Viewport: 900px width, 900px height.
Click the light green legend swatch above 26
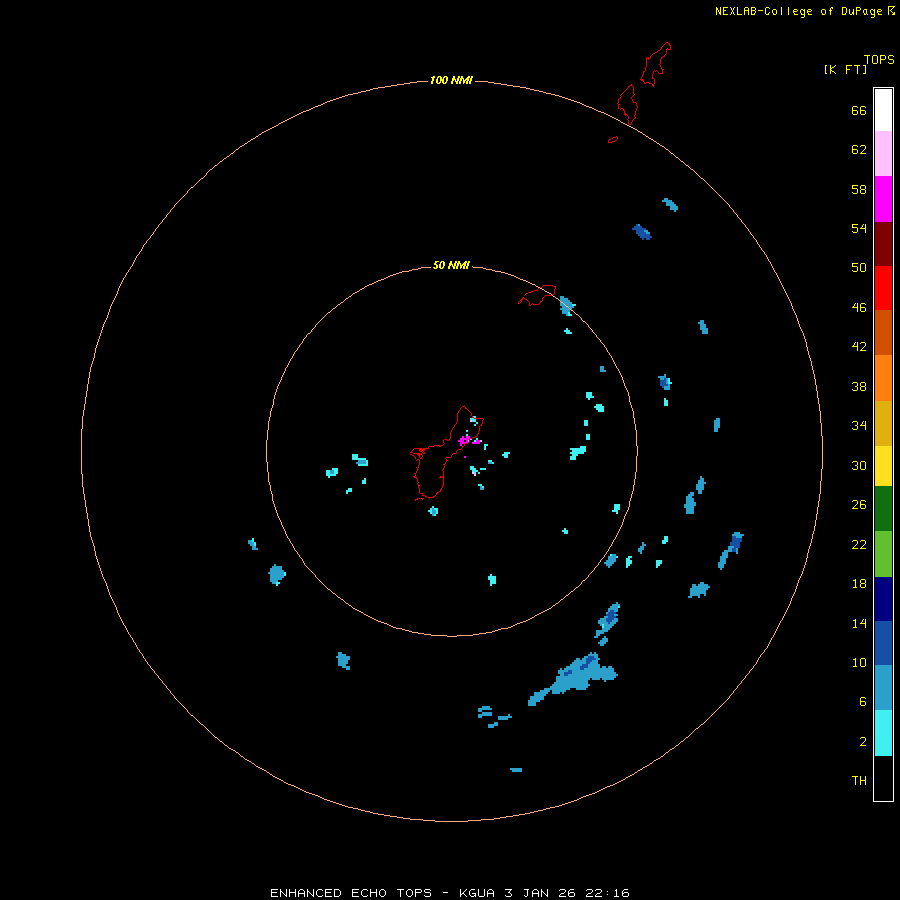click(883, 554)
